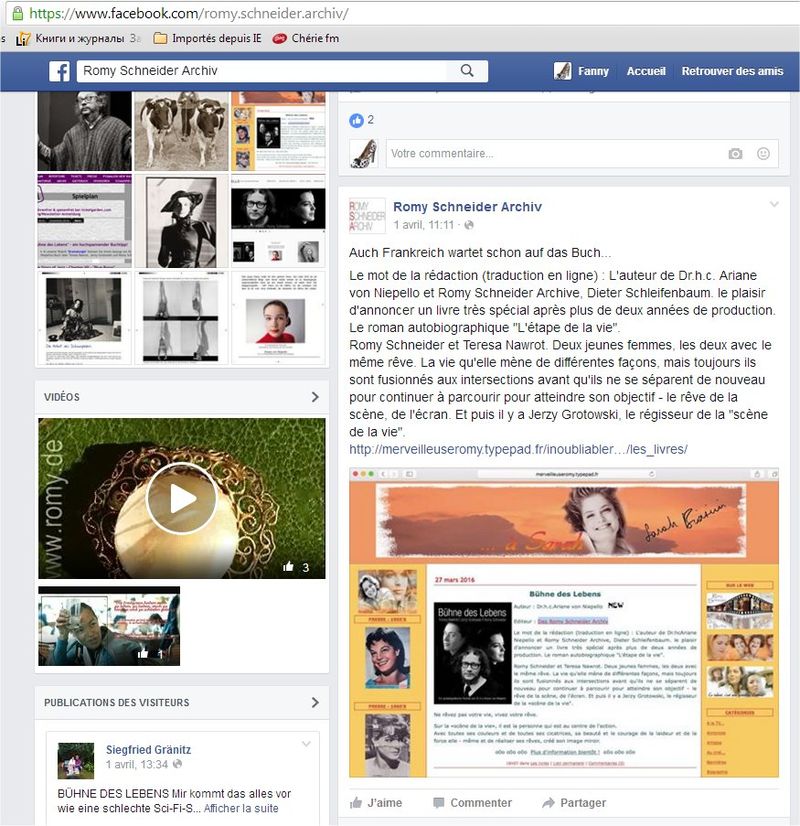Expand the VIDÉOS section arrow
800x826 pixels.
coord(315,397)
